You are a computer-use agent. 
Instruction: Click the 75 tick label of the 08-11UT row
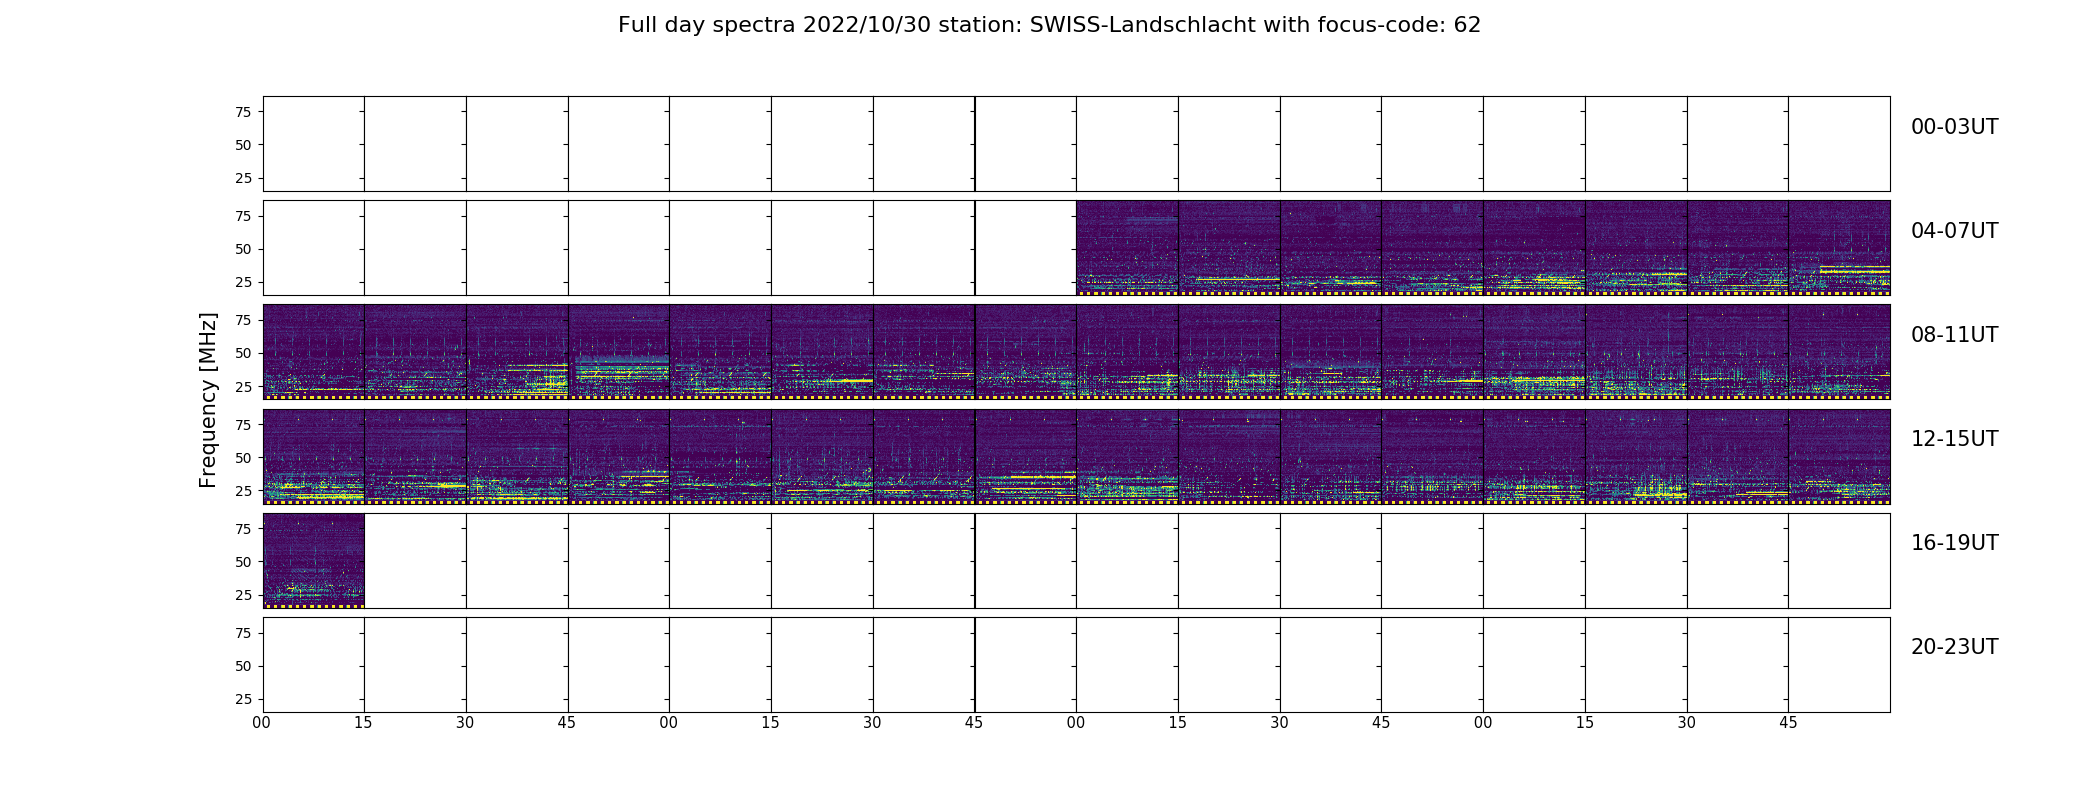[243, 320]
